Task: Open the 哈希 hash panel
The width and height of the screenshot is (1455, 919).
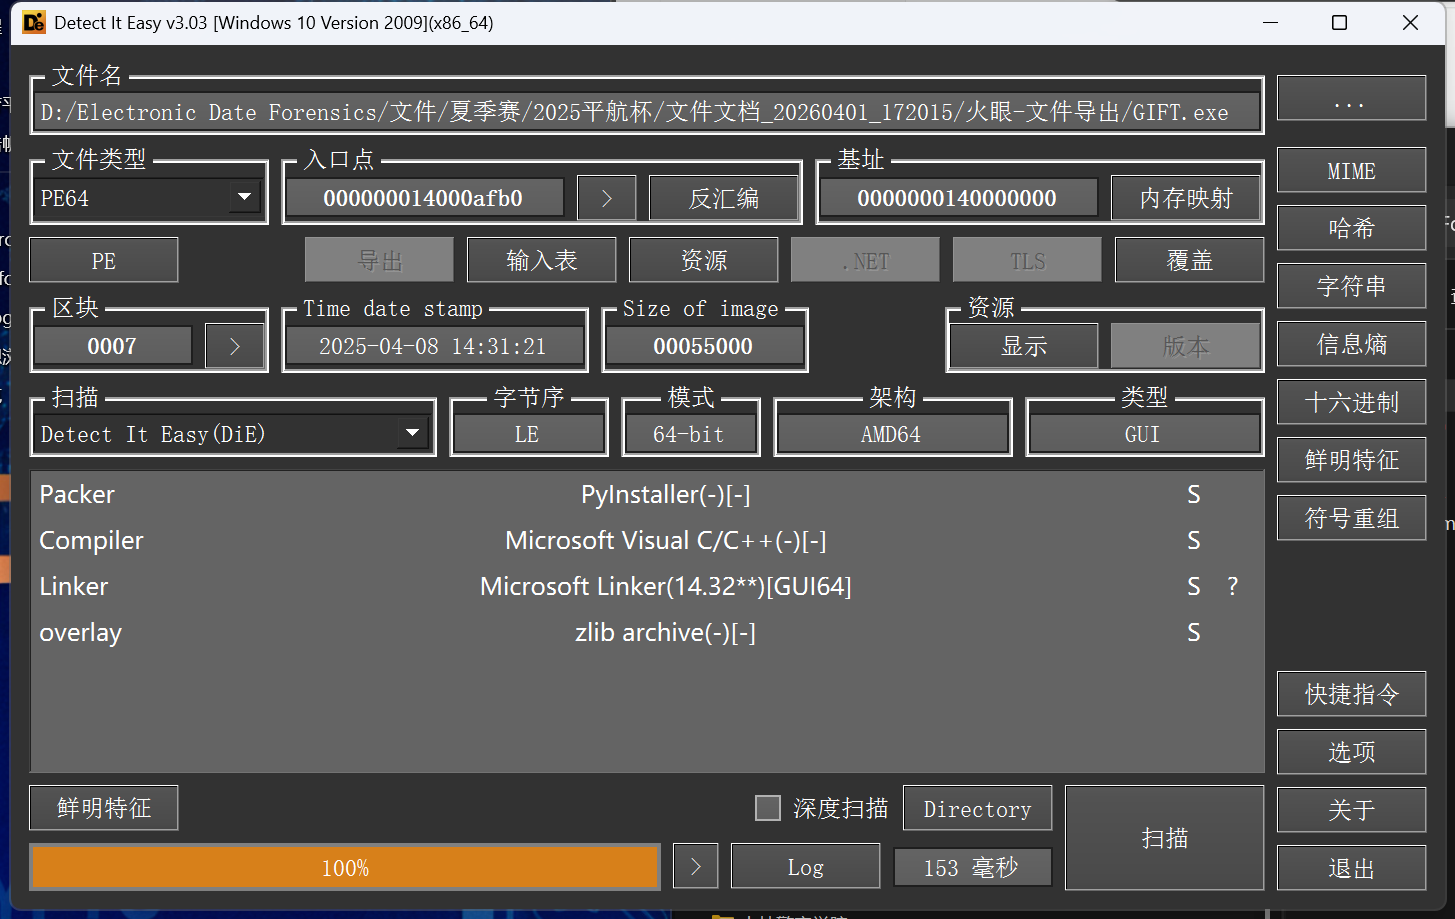Action: pos(1351,228)
